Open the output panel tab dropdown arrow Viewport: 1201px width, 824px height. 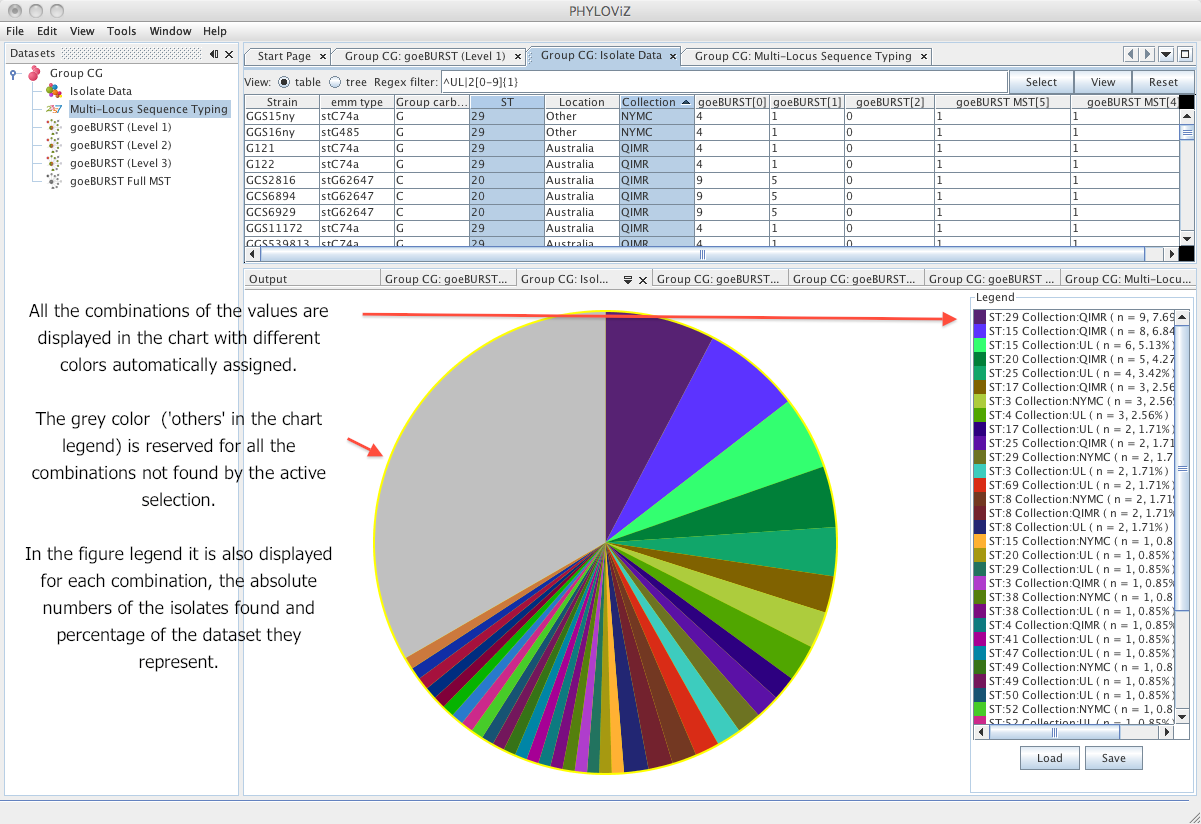(628, 280)
